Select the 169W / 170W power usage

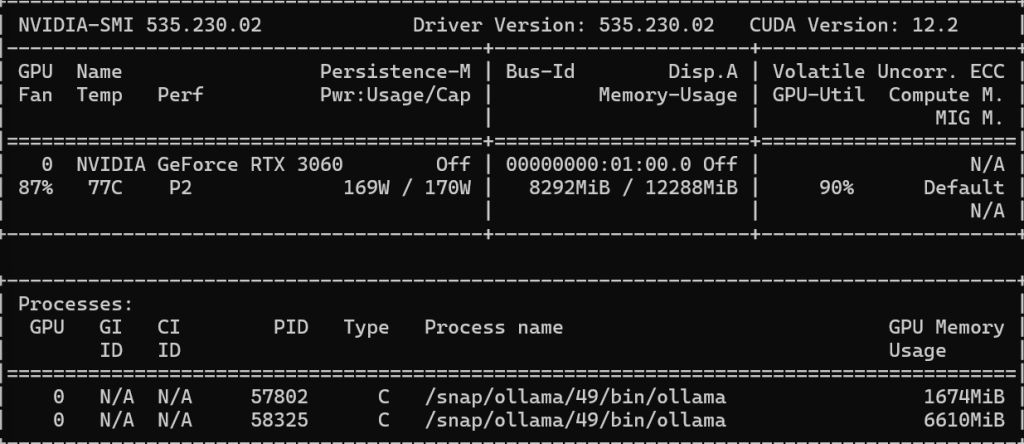click(407, 188)
